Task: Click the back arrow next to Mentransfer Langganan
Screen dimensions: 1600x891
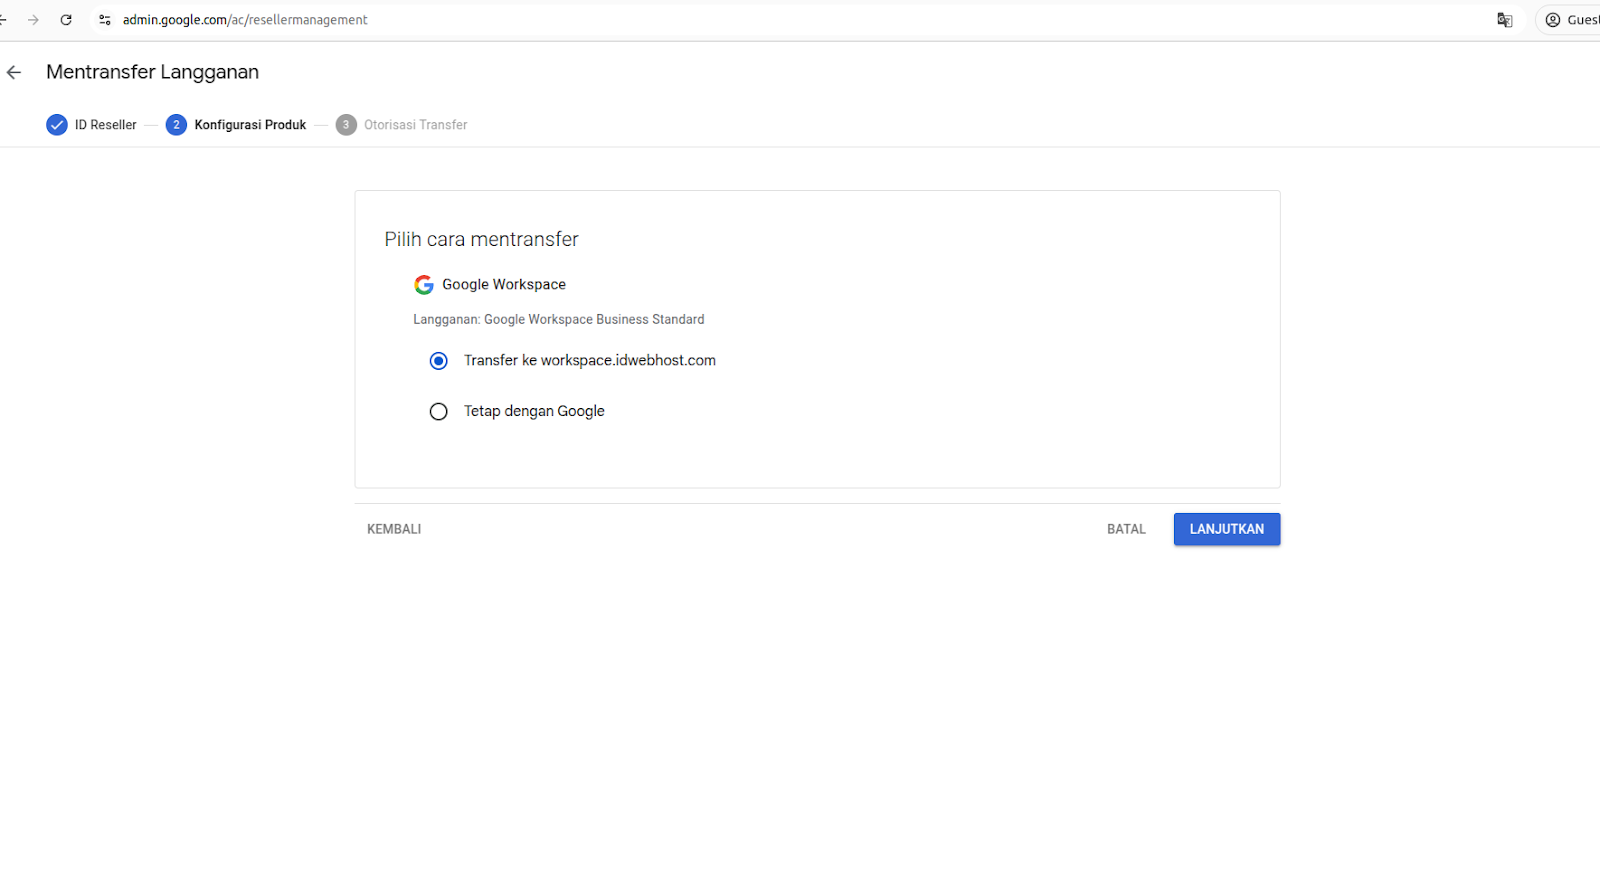Action: click(13, 71)
